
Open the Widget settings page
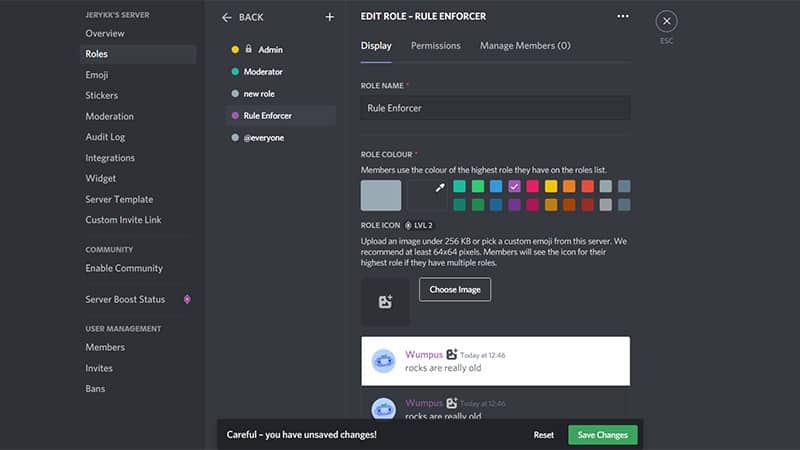(x=138, y=179)
